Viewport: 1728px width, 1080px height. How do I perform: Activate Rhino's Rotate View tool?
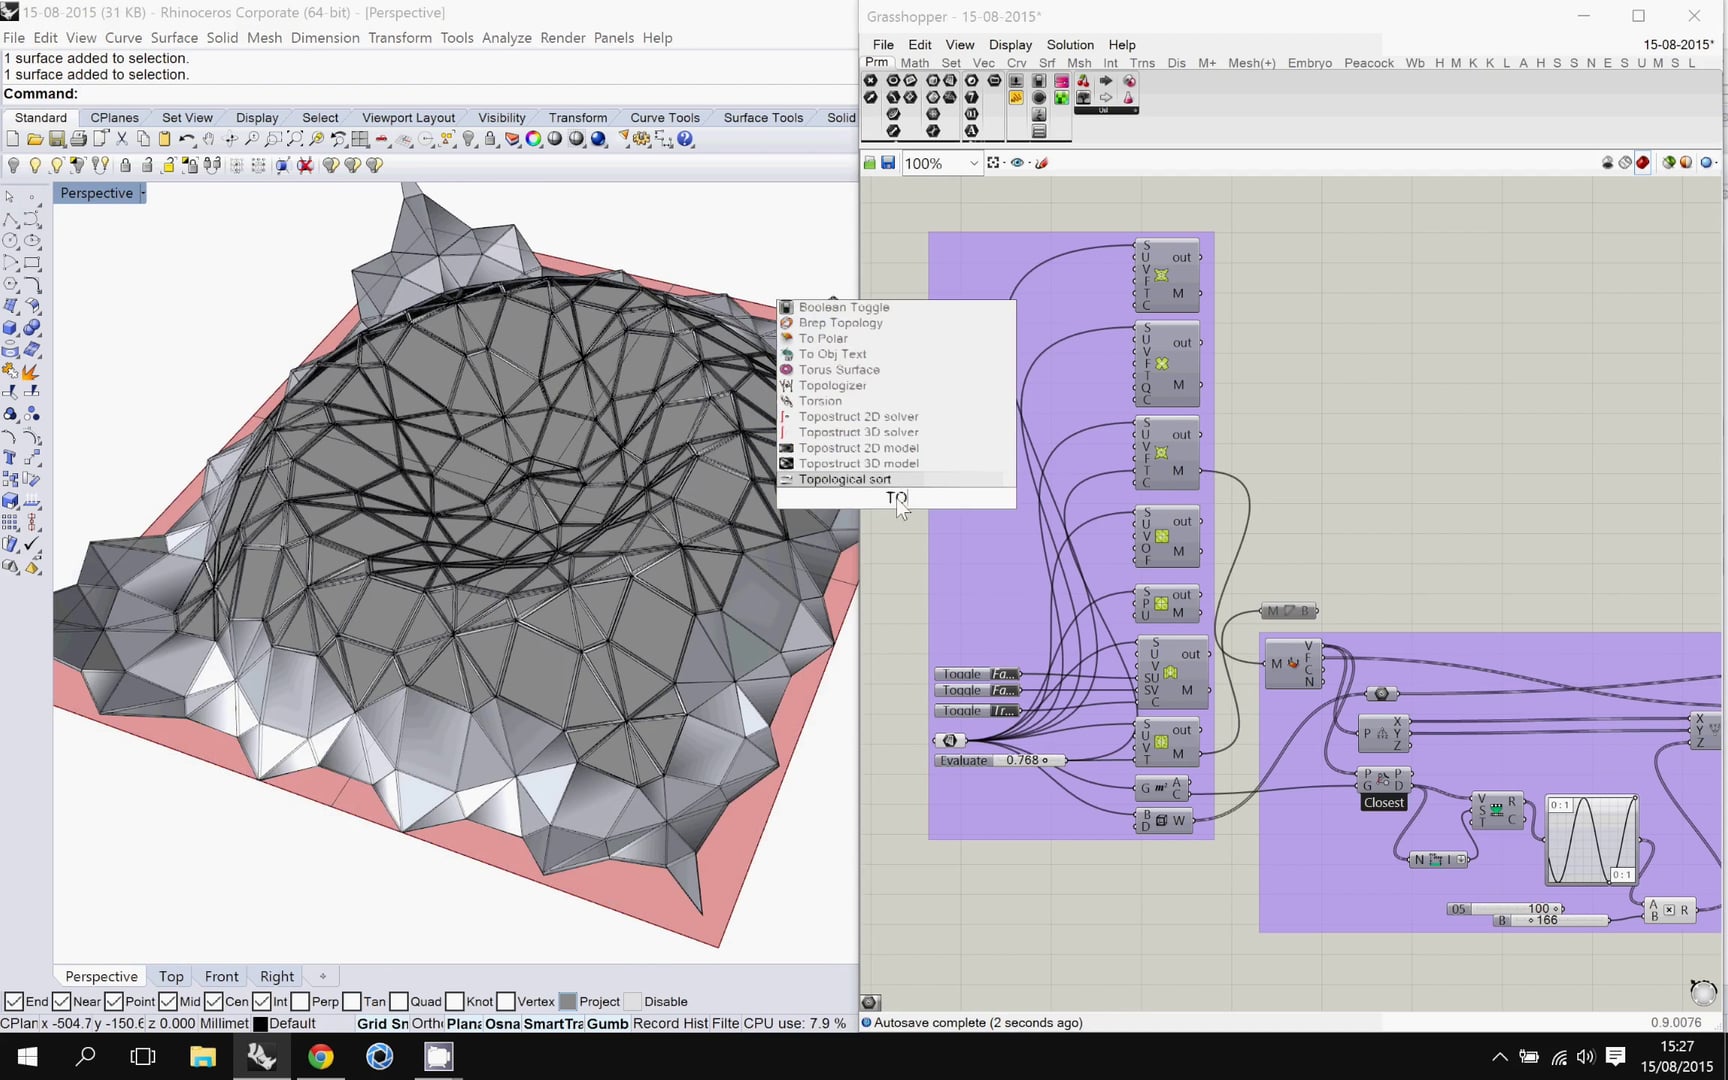click(230, 139)
